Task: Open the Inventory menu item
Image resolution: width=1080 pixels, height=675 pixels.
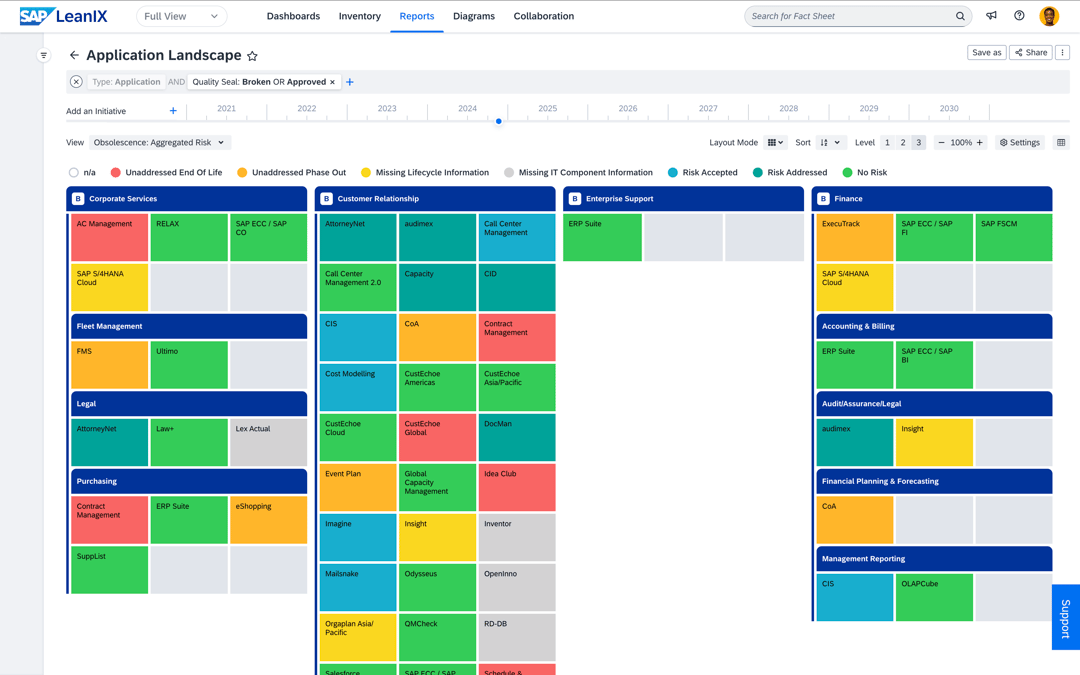Action: [360, 16]
